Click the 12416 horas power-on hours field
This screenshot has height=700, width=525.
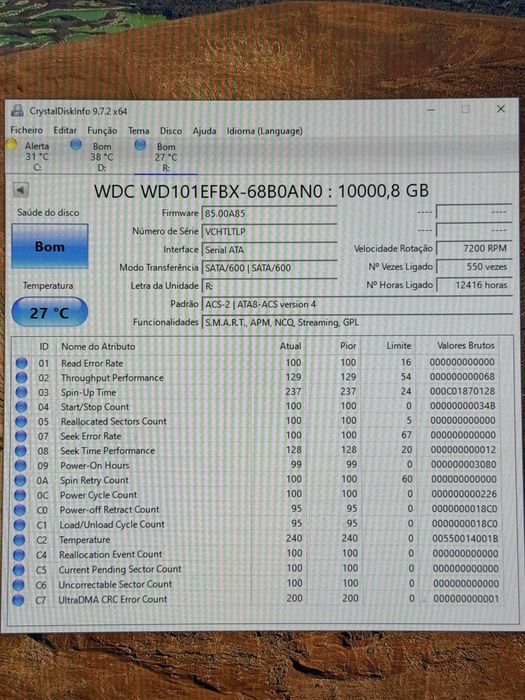[x=474, y=285]
